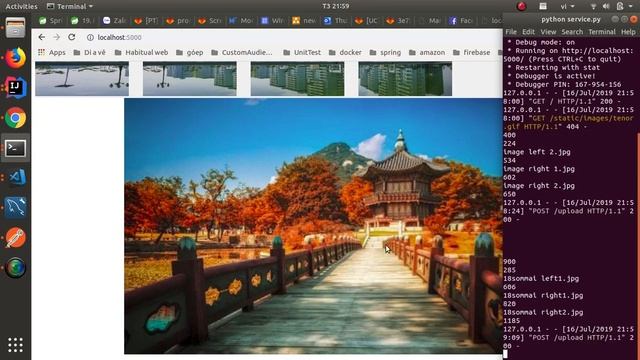The image size is (640, 360).
Task: Select the third thumbnail in the strip
Action: pyautogui.click(x=298, y=79)
